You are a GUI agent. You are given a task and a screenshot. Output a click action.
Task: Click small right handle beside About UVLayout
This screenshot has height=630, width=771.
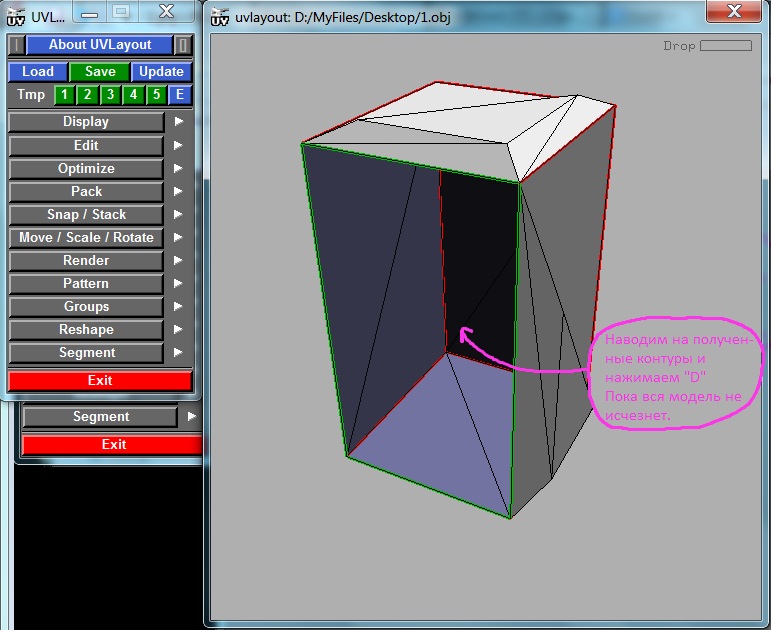[x=183, y=45]
